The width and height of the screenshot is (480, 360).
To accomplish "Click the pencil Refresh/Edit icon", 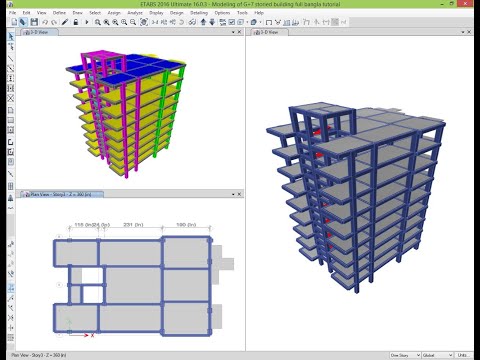I will coord(65,22).
